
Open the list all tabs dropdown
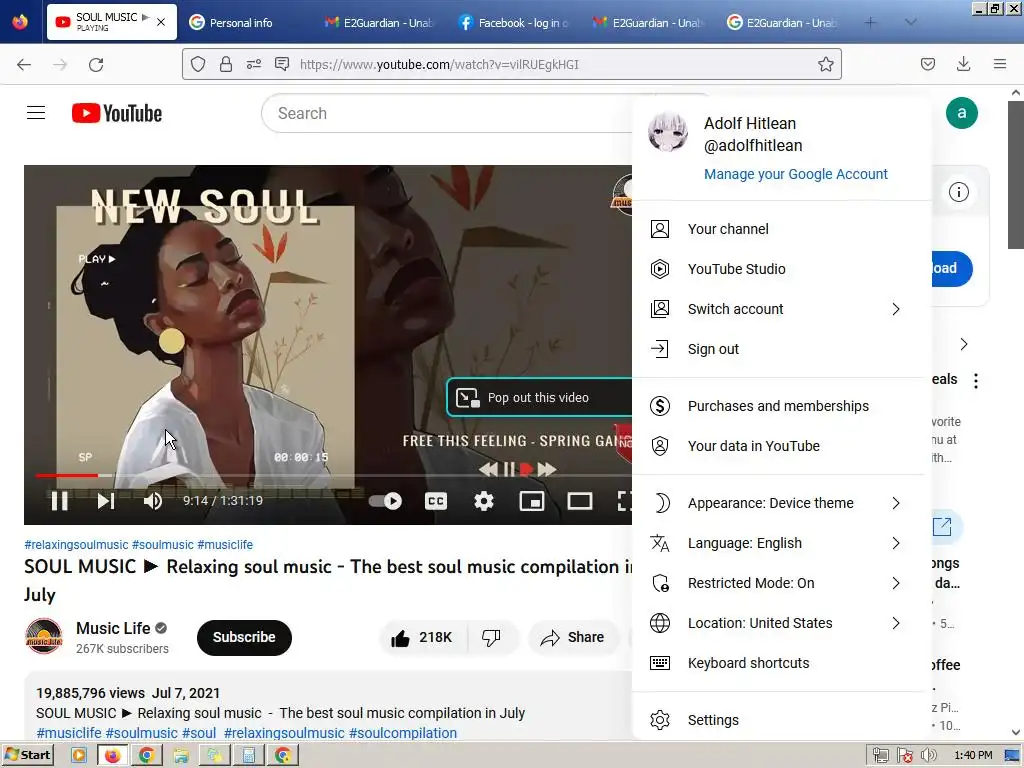pos(910,23)
